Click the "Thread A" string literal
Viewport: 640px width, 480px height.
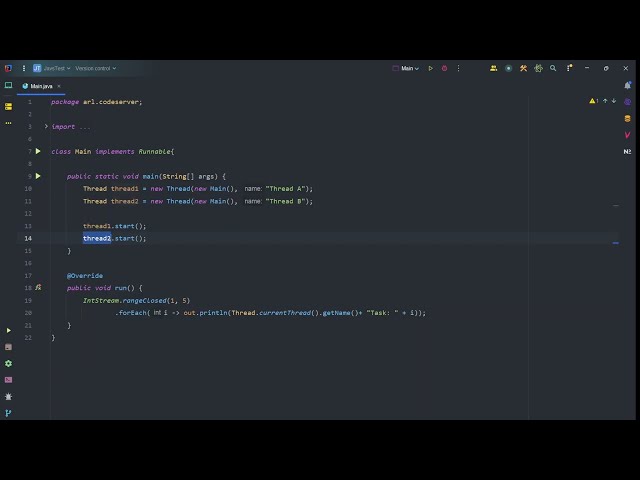(285, 189)
